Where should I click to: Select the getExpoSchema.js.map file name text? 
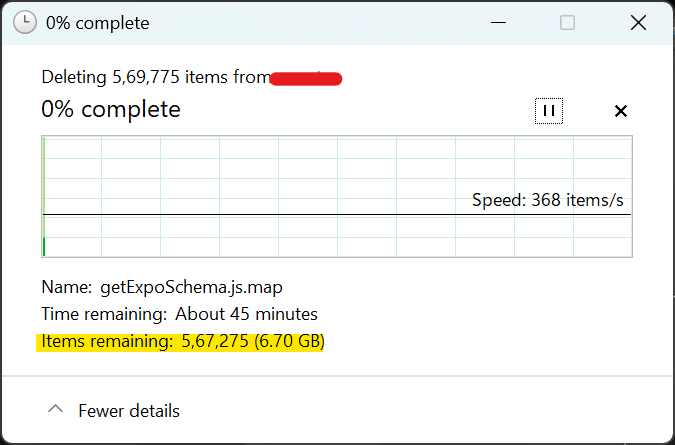191,287
